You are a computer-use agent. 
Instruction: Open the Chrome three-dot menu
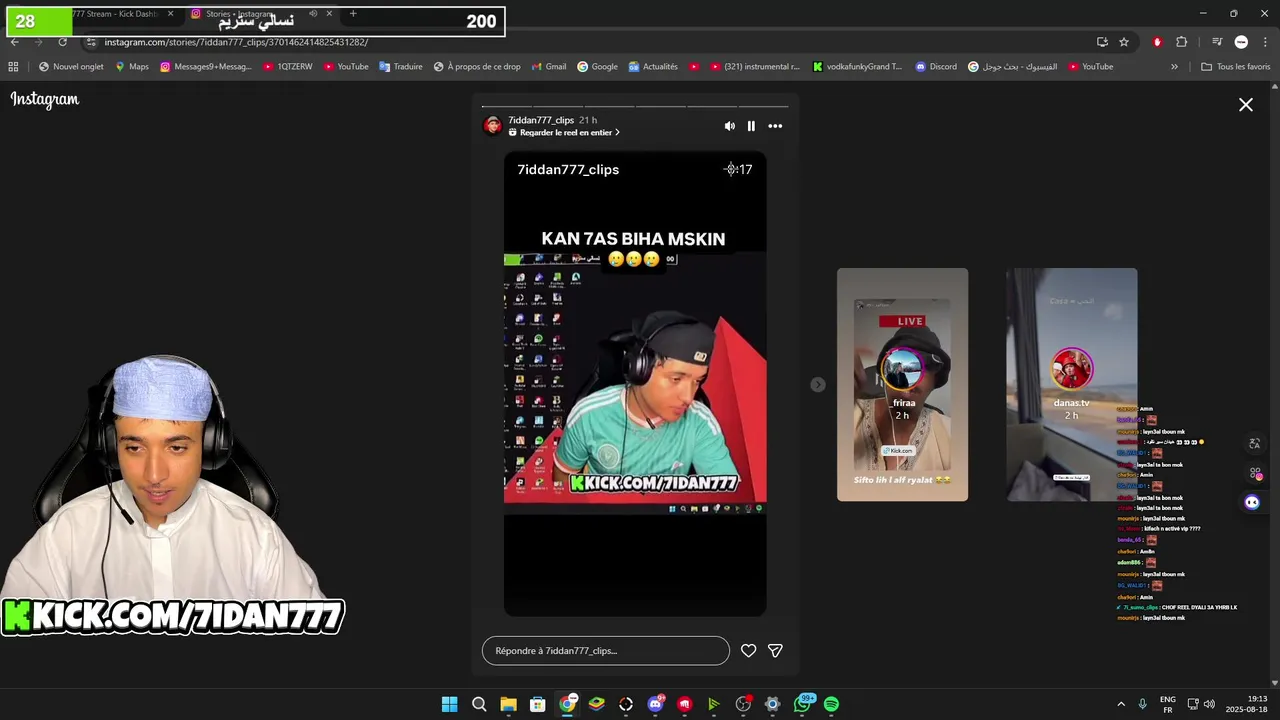[1265, 42]
